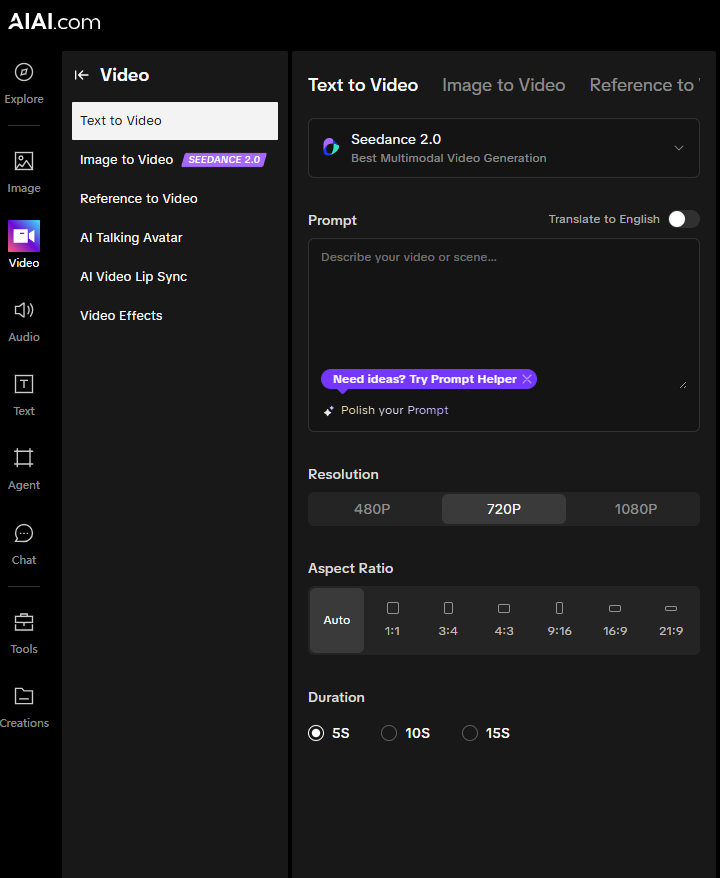This screenshot has height=878, width=720.
Task: Open the Audio speaker icon
Action: point(24,310)
